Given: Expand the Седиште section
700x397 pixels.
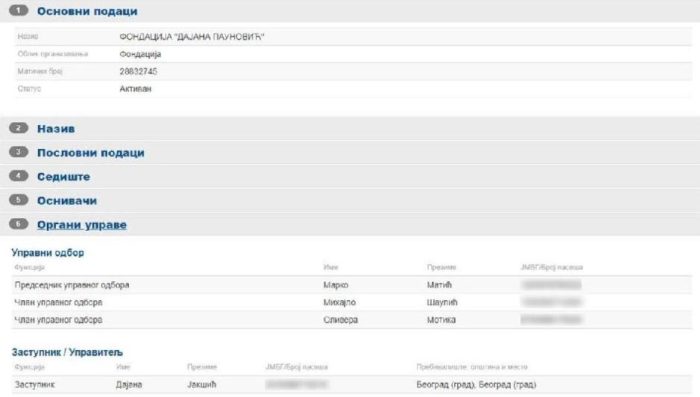Looking at the screenshot, I should point(63,177).
